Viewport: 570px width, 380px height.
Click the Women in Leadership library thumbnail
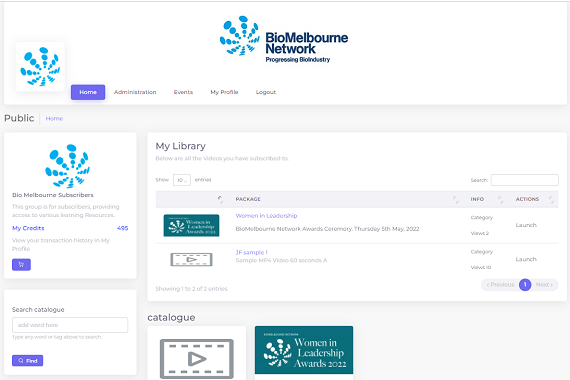pos(191,225)
